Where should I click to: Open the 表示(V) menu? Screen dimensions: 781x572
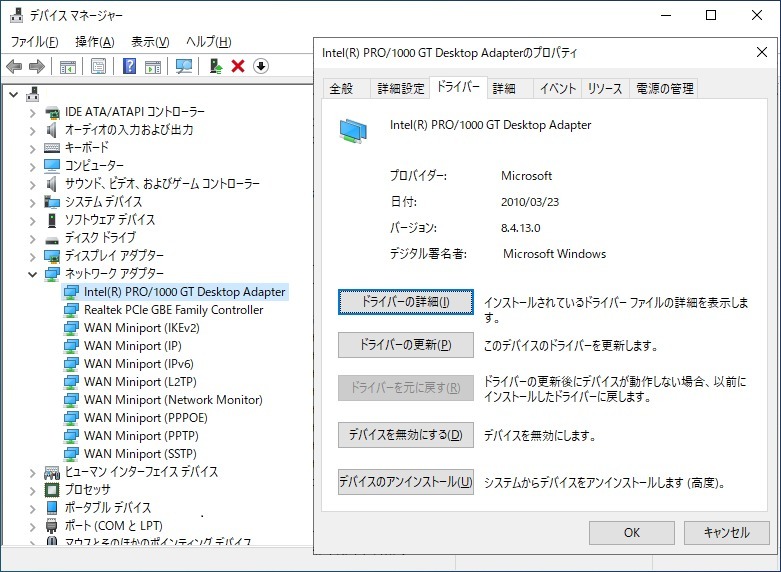(x=150, y=42)
